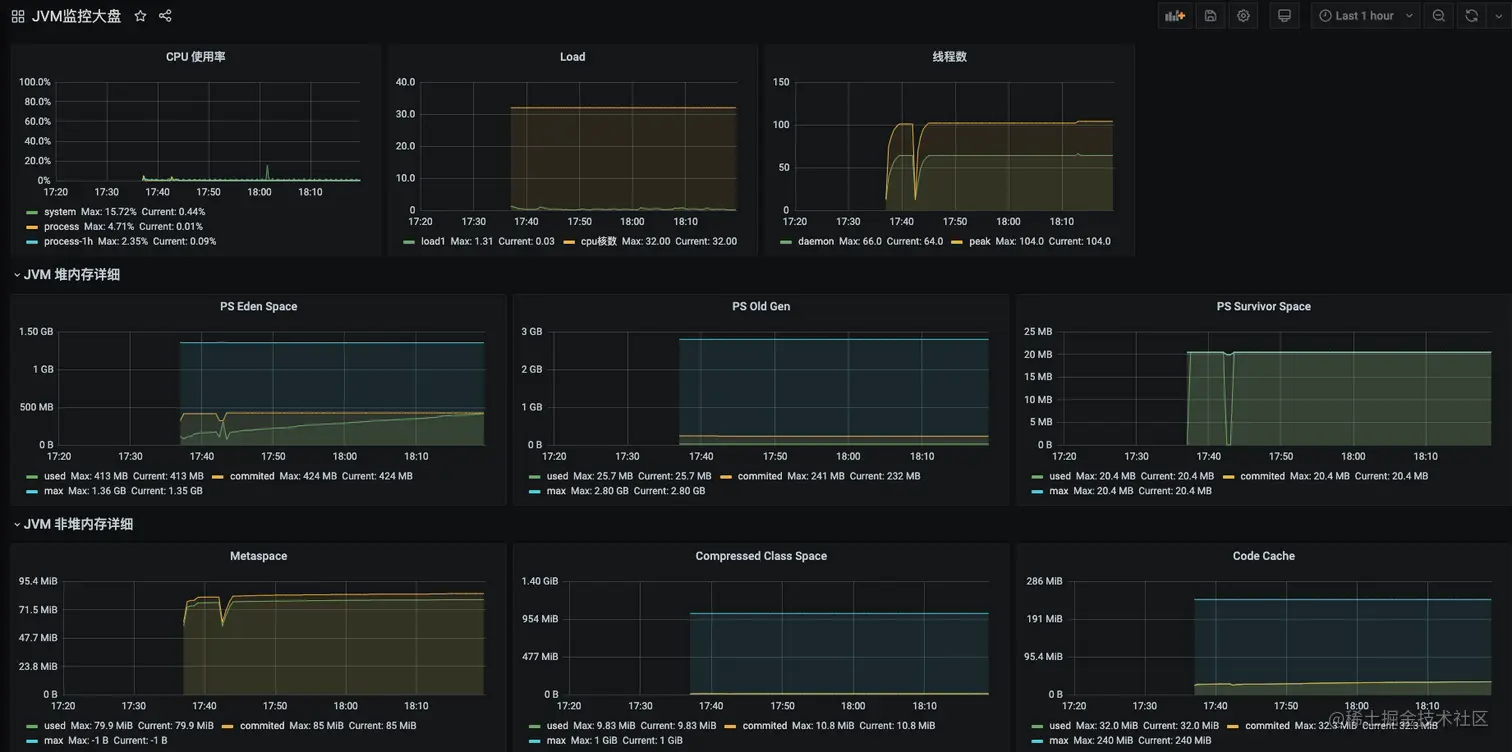The image size is (1512, 752).
Task: Enter TV cycle view mode
Action: pos(1284,15)
